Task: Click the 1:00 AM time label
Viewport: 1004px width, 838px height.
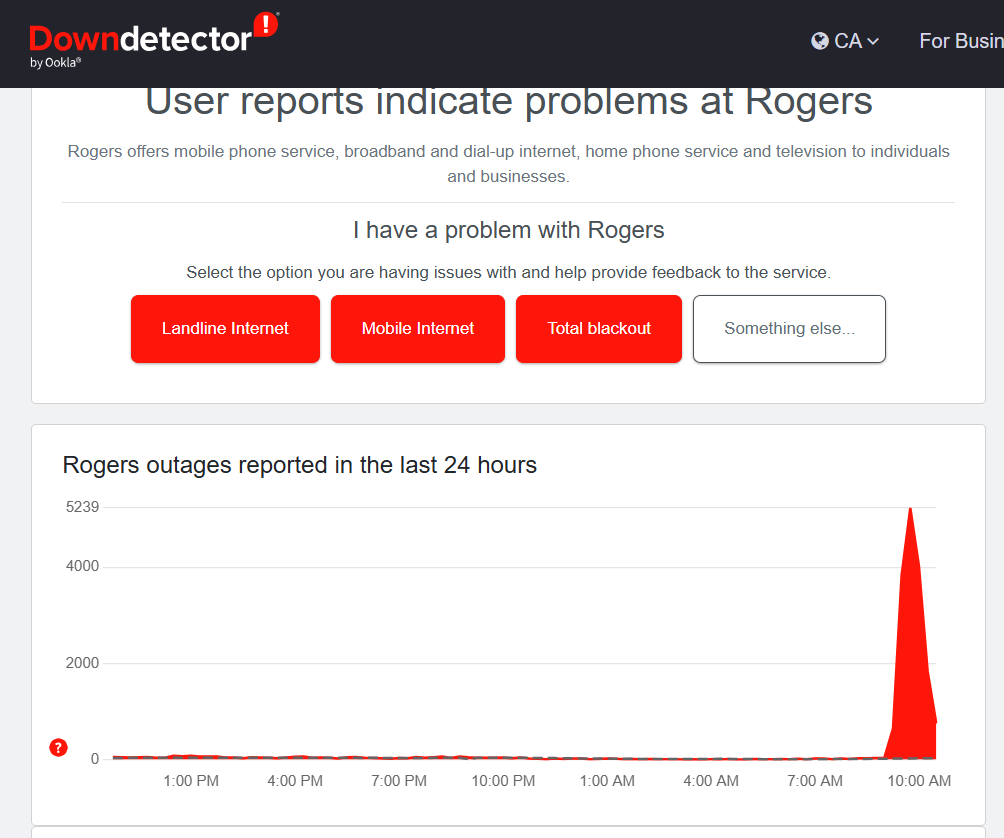Action: [607, 781]
